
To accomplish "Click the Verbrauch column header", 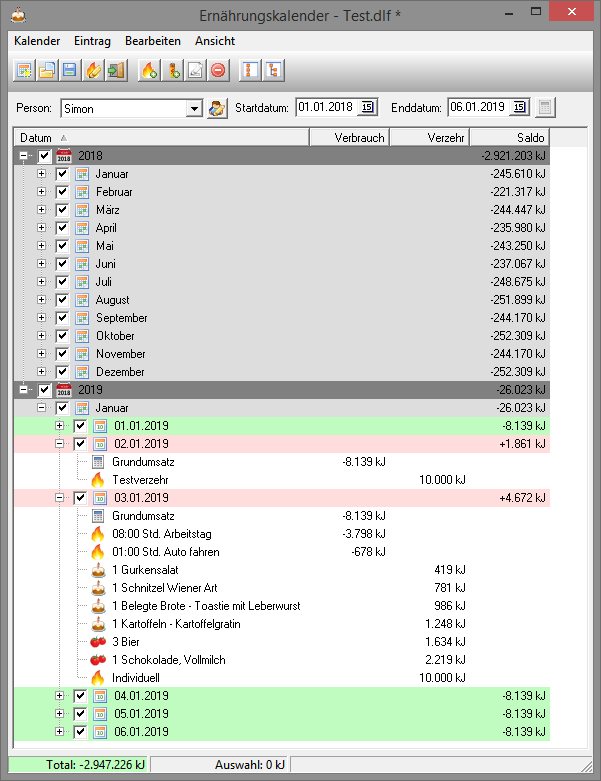I will [x=348, y=137].
